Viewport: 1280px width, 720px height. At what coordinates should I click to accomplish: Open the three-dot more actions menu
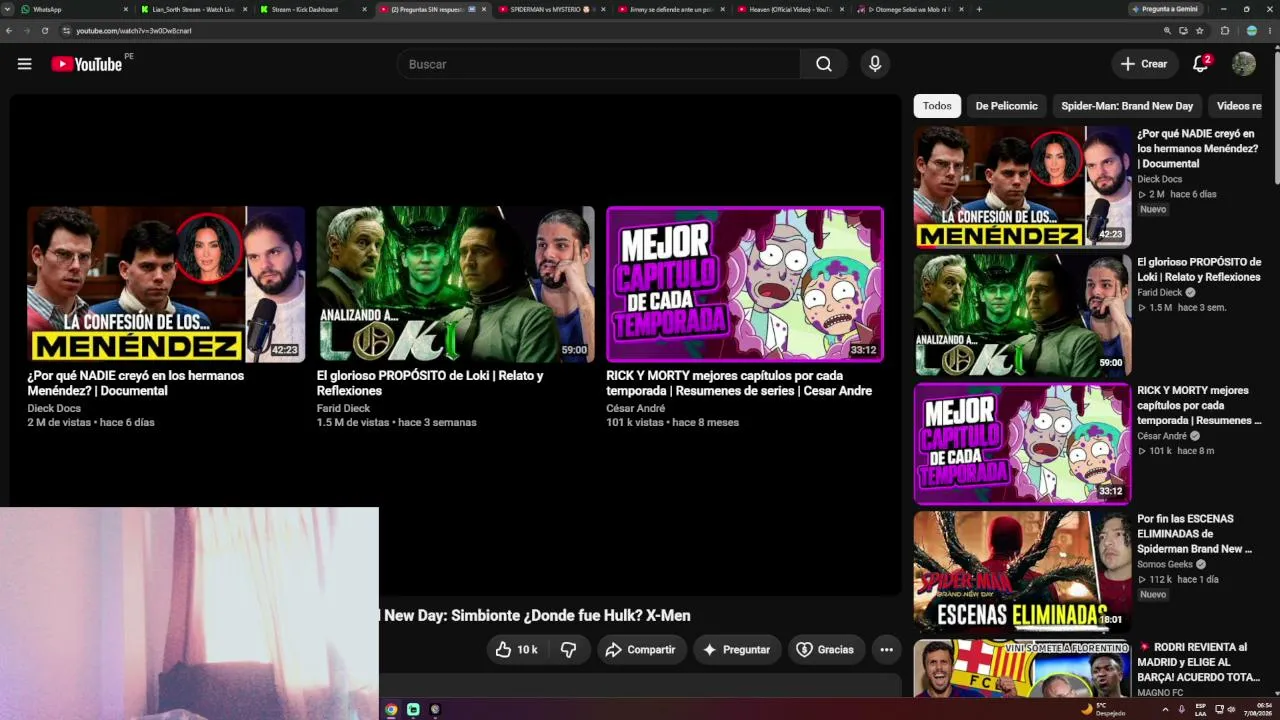click(886, 650)
